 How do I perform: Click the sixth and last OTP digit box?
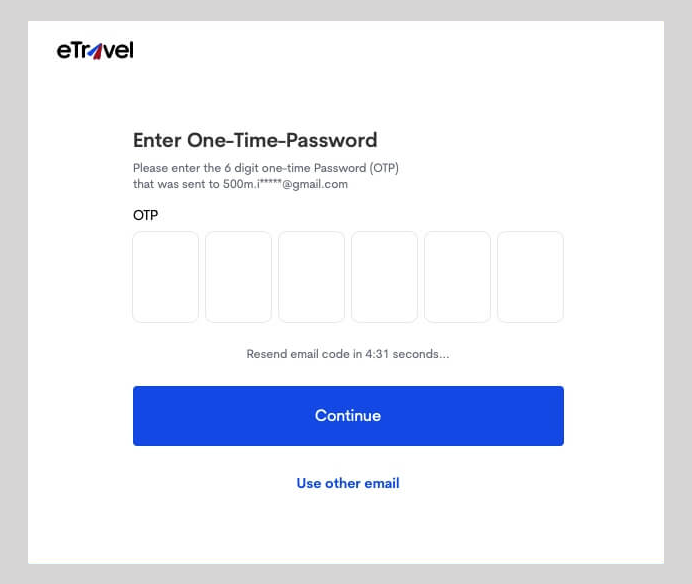click(x=530, y=277)
